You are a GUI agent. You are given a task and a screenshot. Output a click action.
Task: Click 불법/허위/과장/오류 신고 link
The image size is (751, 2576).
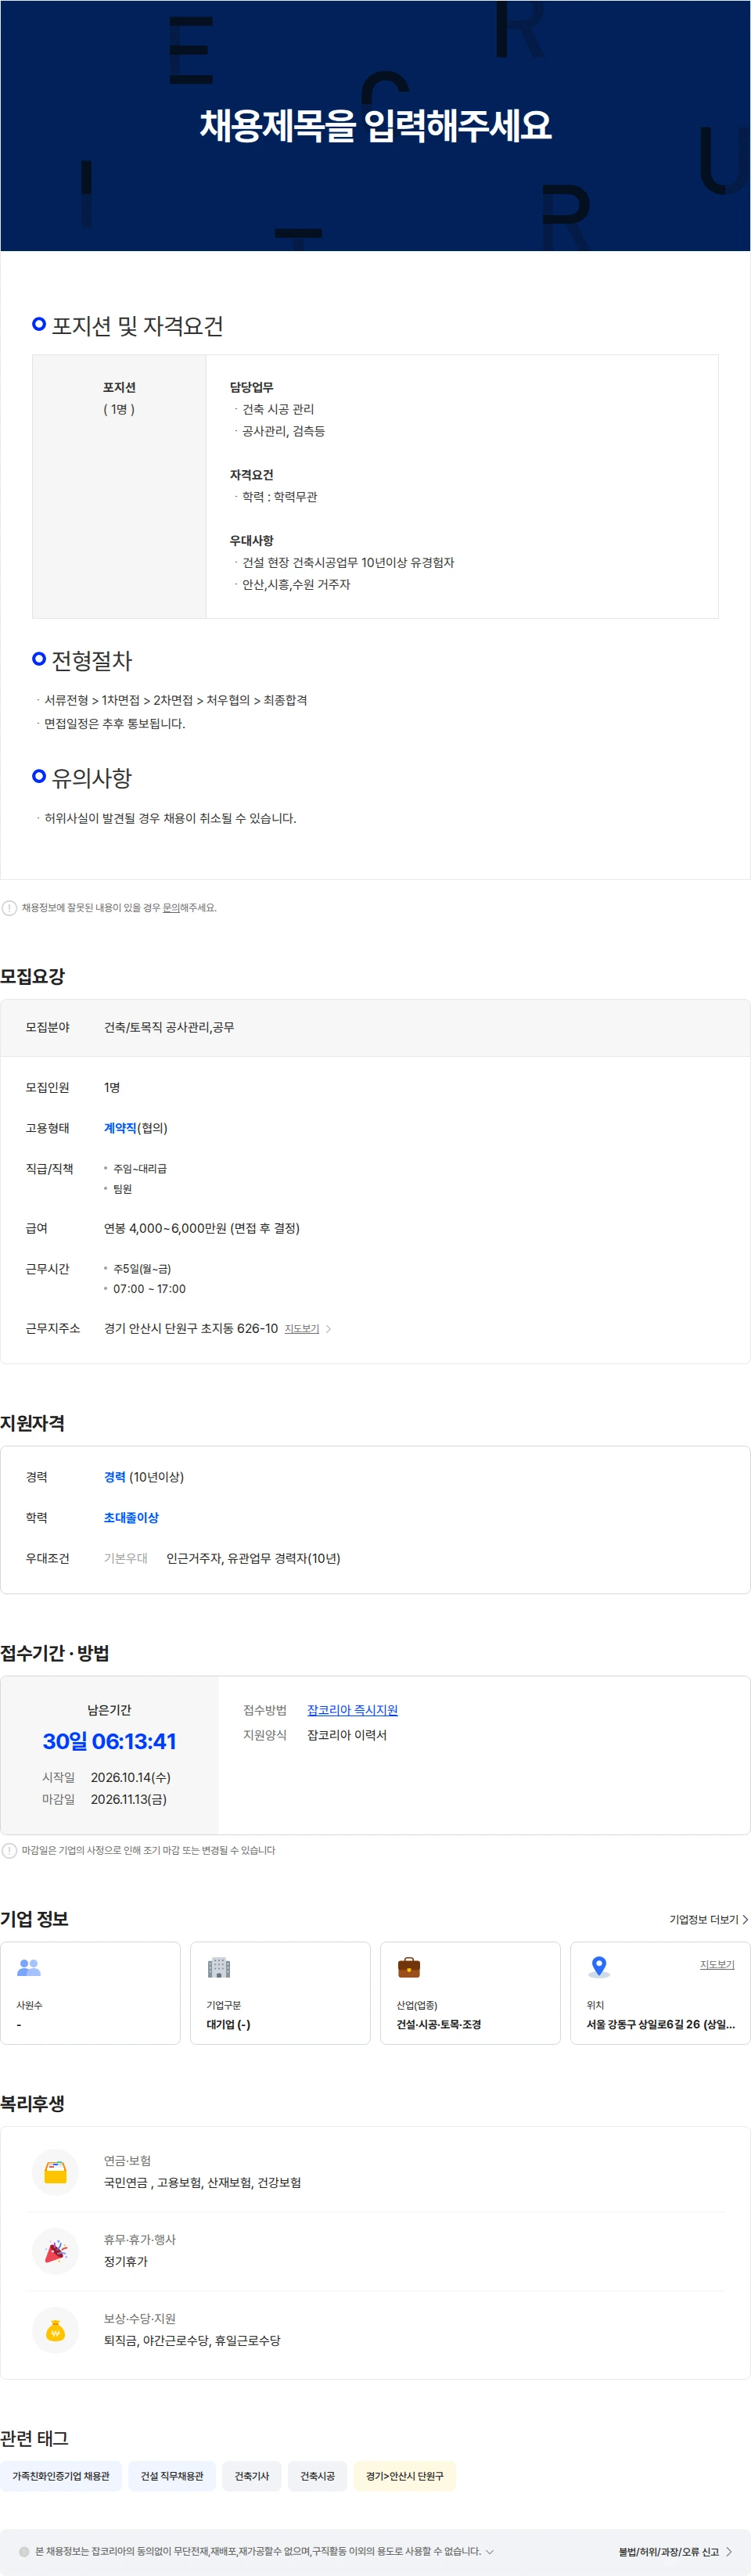point(675,2551)
